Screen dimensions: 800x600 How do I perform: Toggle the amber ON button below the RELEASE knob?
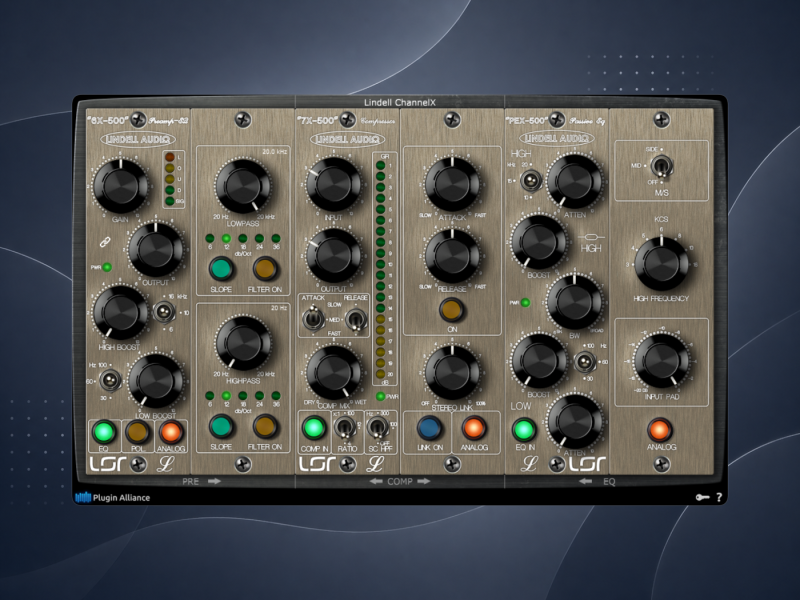pos(452,310)
